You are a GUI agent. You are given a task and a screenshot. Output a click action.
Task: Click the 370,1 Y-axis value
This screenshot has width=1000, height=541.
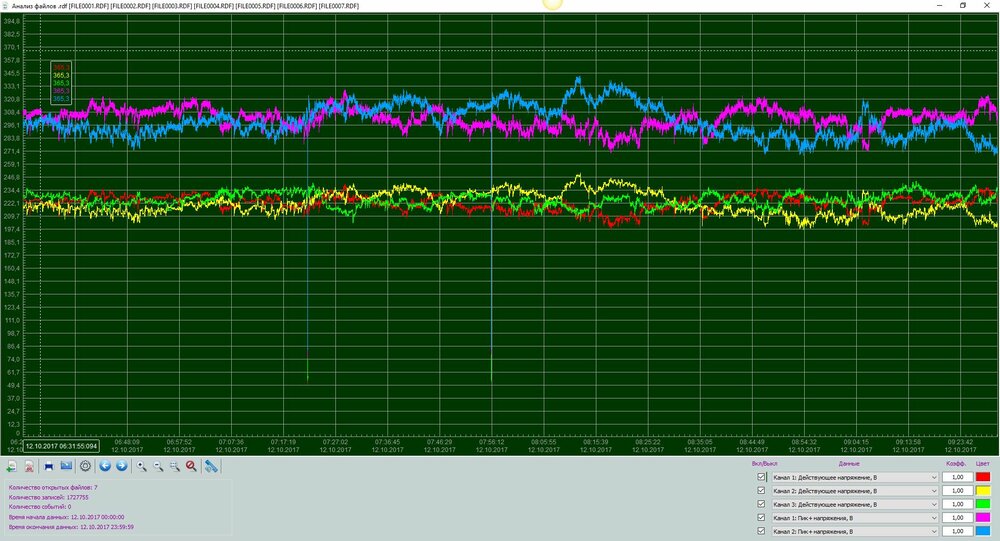(11, 47)
